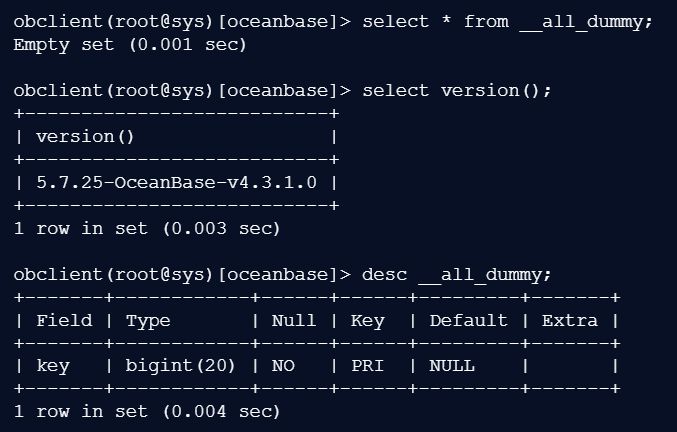This screenshot has width=677, height=432.
Task: Click the 'NO' value in Null column
Action: [x=283, y=366]
